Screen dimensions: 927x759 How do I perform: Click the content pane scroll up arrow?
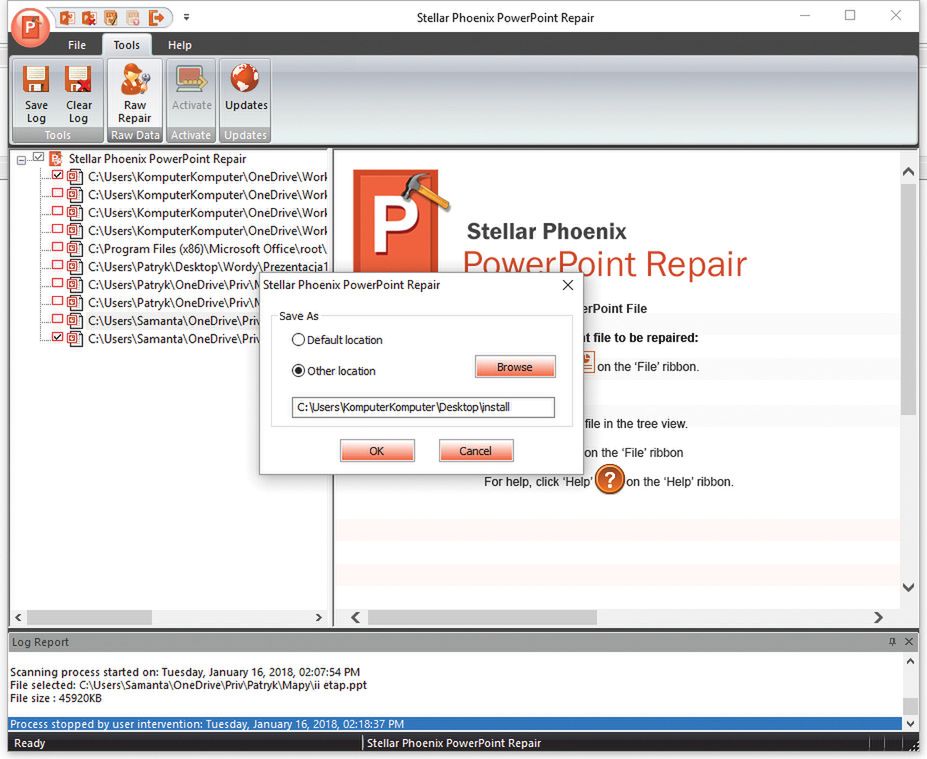(909, 172)
